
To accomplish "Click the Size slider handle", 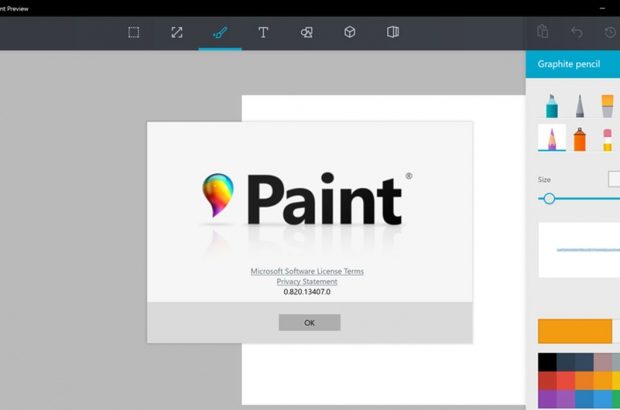I will (x=549, y=198).
